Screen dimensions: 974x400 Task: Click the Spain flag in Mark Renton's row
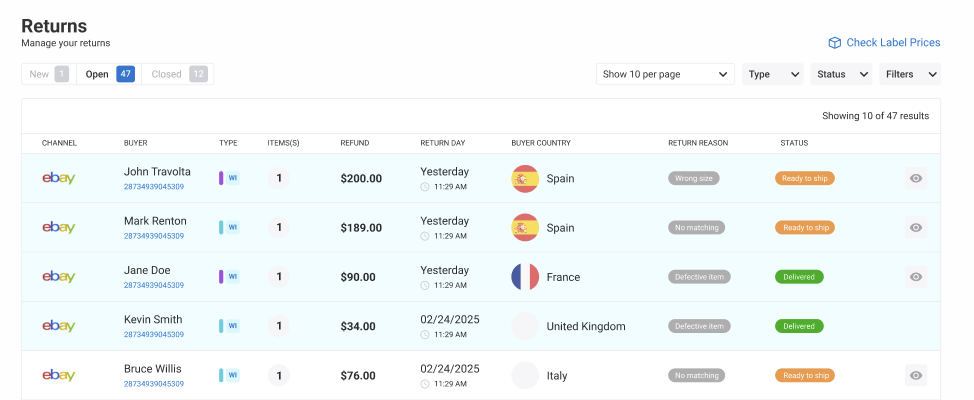pyautogui.click(x=525, y=227)
